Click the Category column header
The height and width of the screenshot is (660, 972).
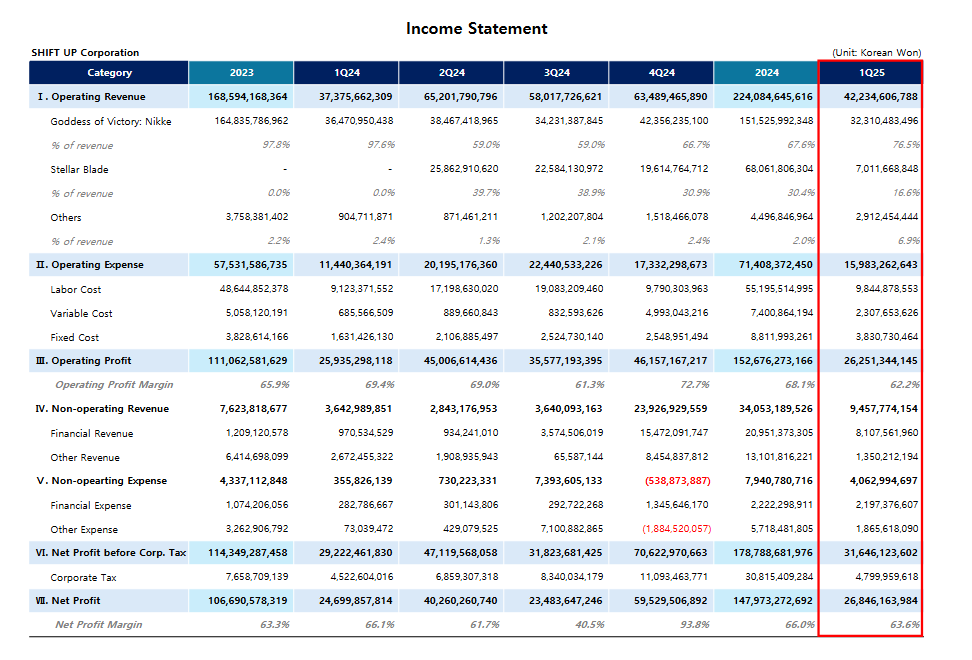(x=109, y=73)
